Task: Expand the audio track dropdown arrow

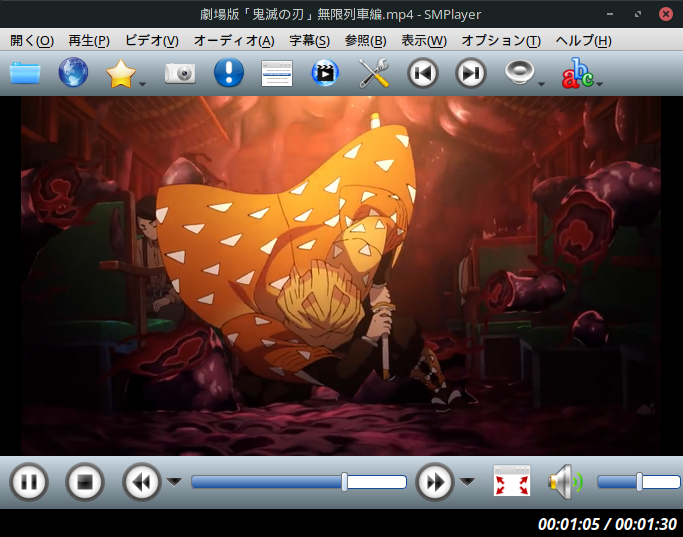Action: pos(541,84)
